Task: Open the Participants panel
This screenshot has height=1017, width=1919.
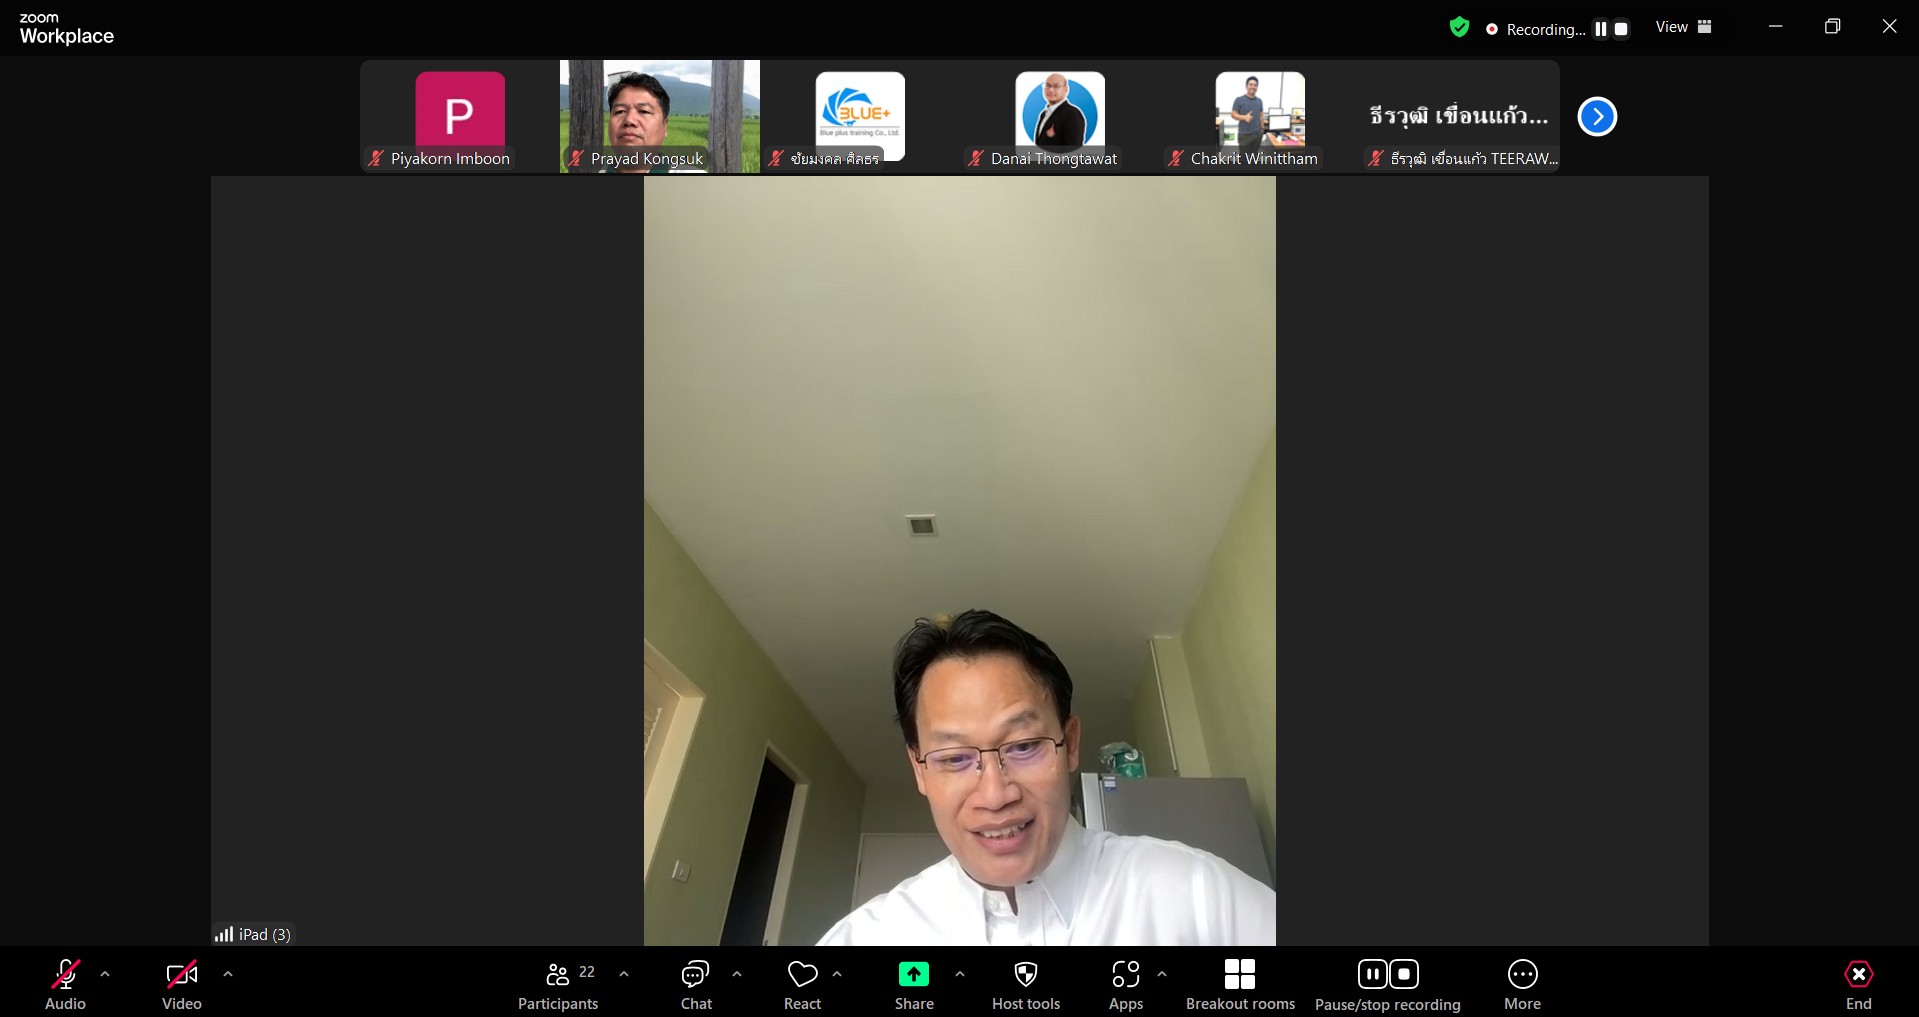Action: coord(558,985)
